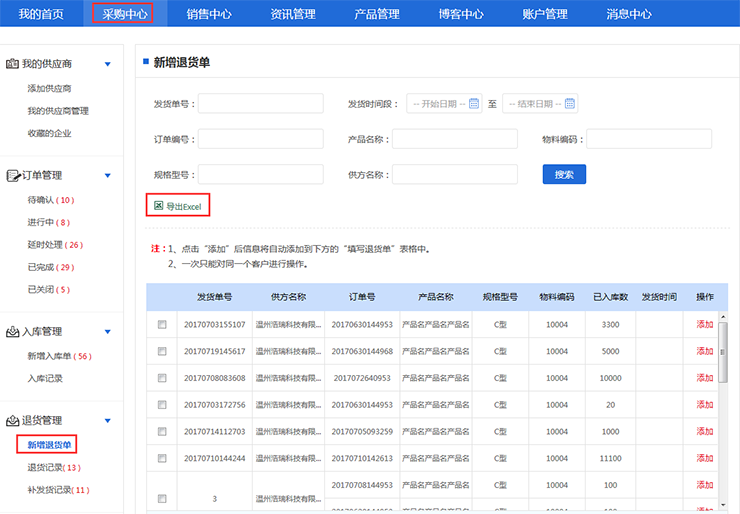
Task: Open 入库记录 in the sidebar
Action: 45,379
